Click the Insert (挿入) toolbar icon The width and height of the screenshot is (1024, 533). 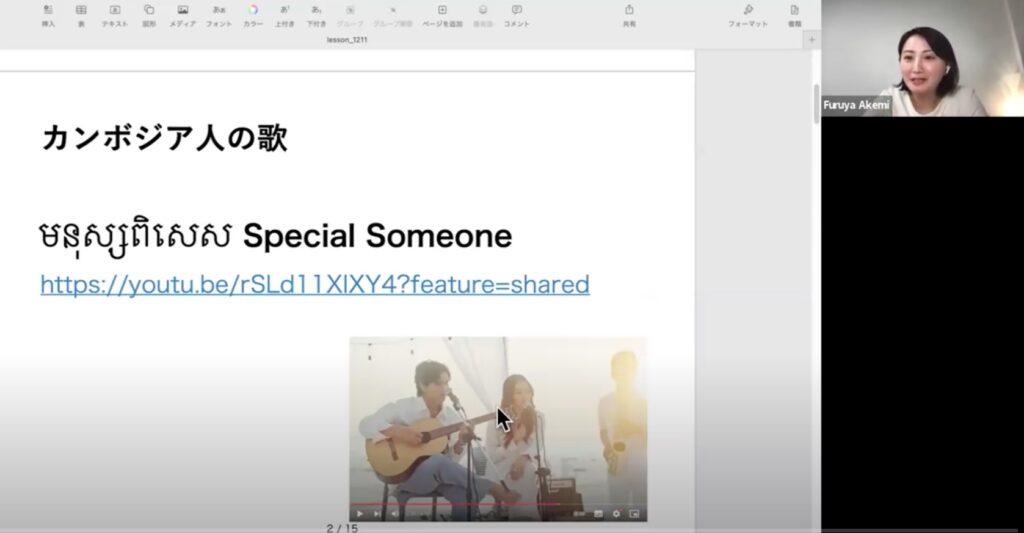48,14
